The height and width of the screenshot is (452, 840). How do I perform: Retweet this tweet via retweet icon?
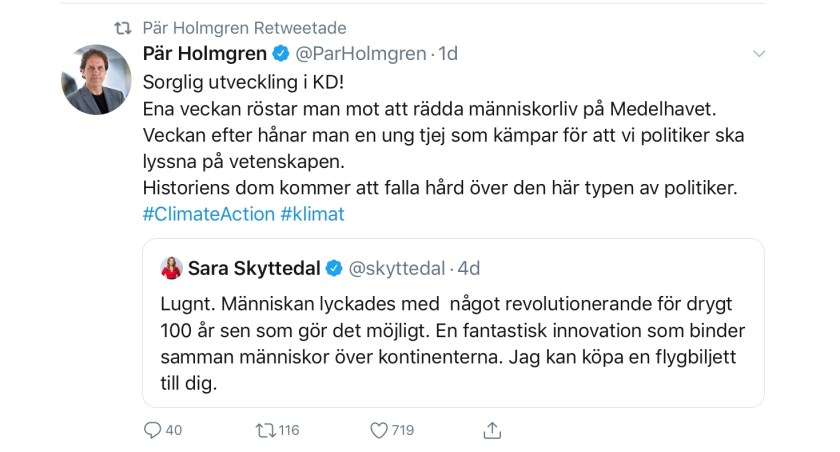[x=266, y=431]
